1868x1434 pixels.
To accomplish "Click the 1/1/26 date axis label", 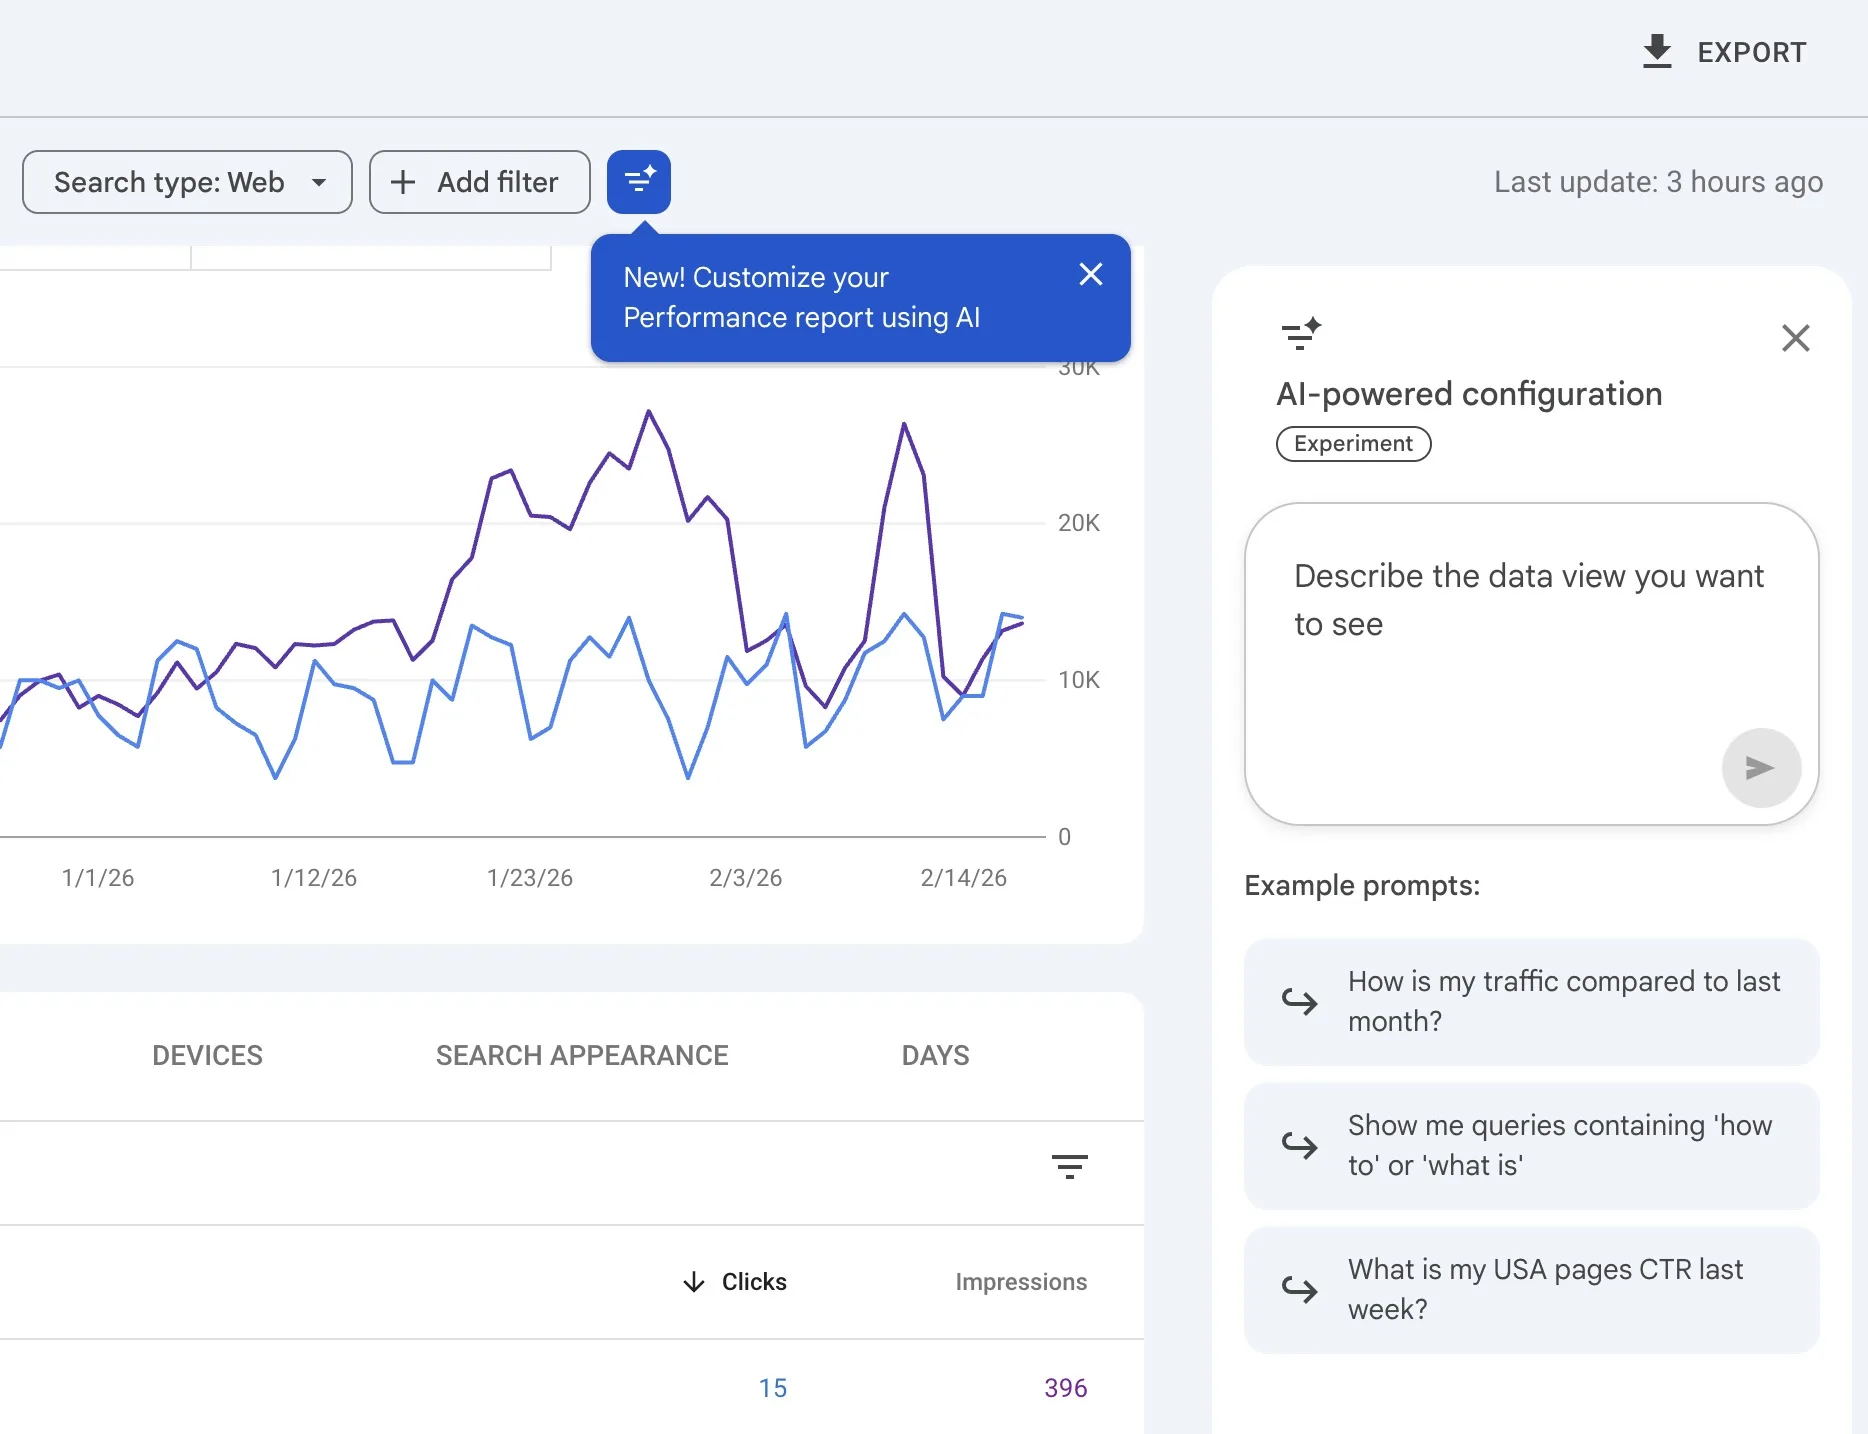I will (98, 878).
